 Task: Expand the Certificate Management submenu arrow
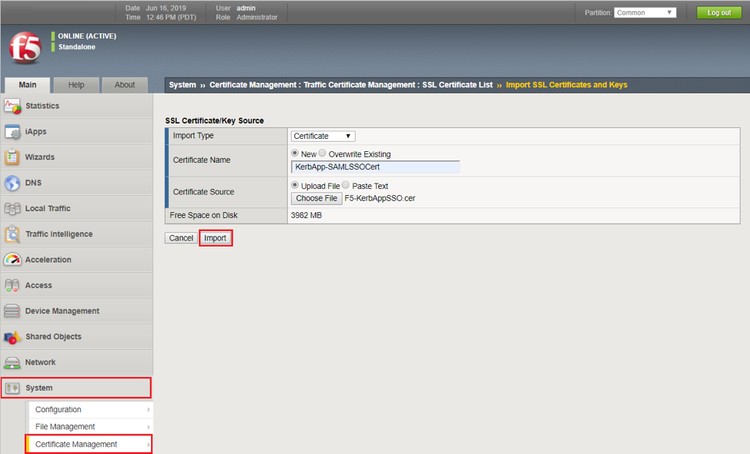(148, 444)
